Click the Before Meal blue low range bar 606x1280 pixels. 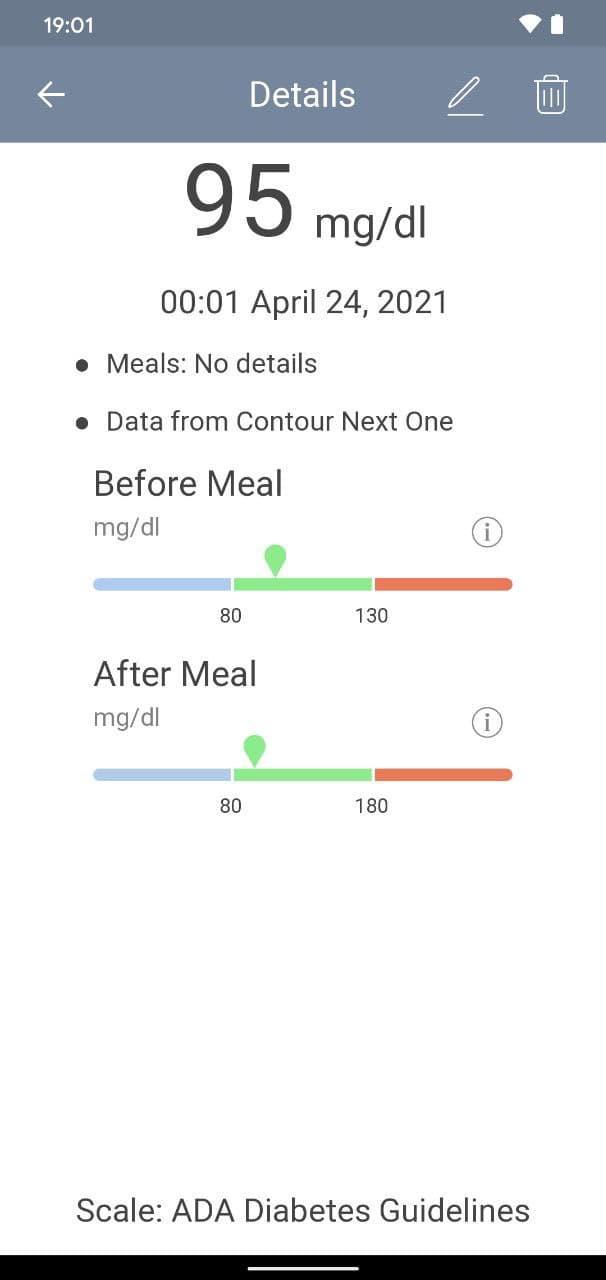click(162, 584)
